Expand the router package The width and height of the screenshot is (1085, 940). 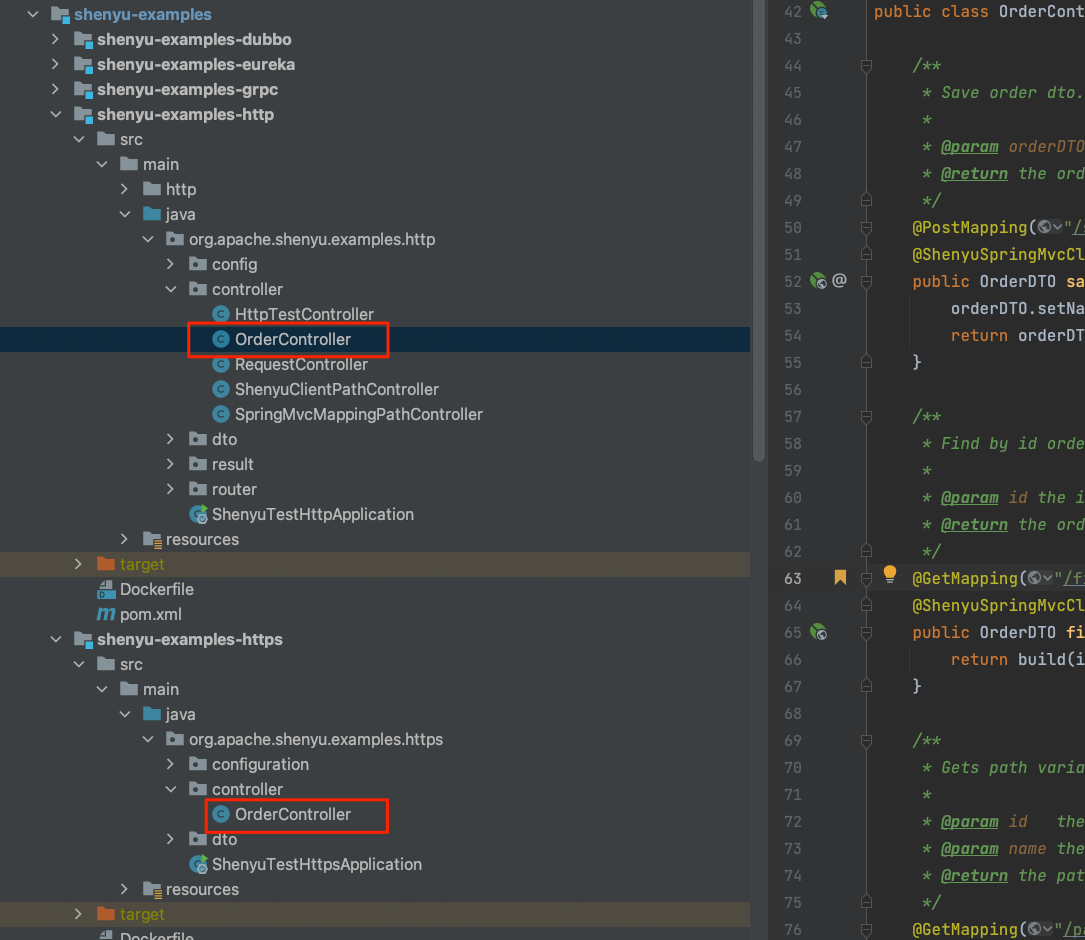click(x=170, y=489)
